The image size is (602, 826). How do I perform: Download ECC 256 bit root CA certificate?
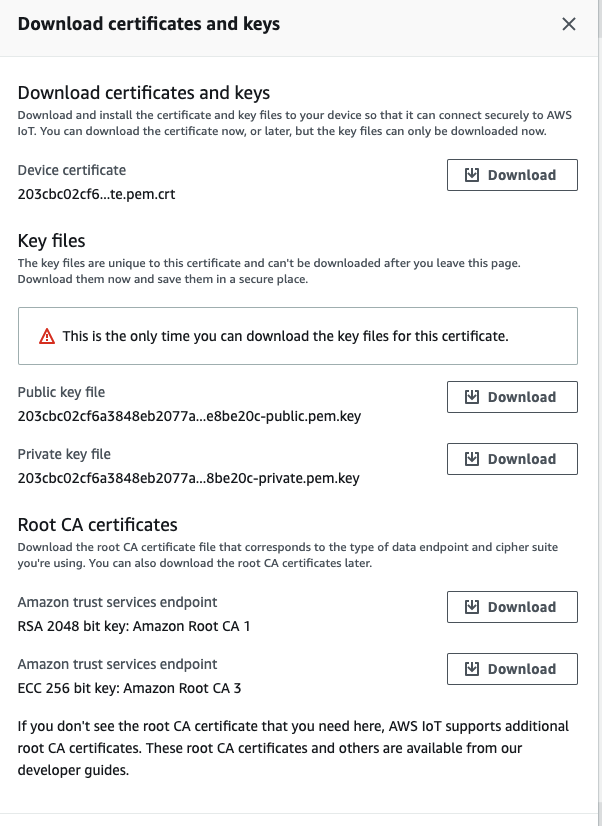tap(512, 669)
